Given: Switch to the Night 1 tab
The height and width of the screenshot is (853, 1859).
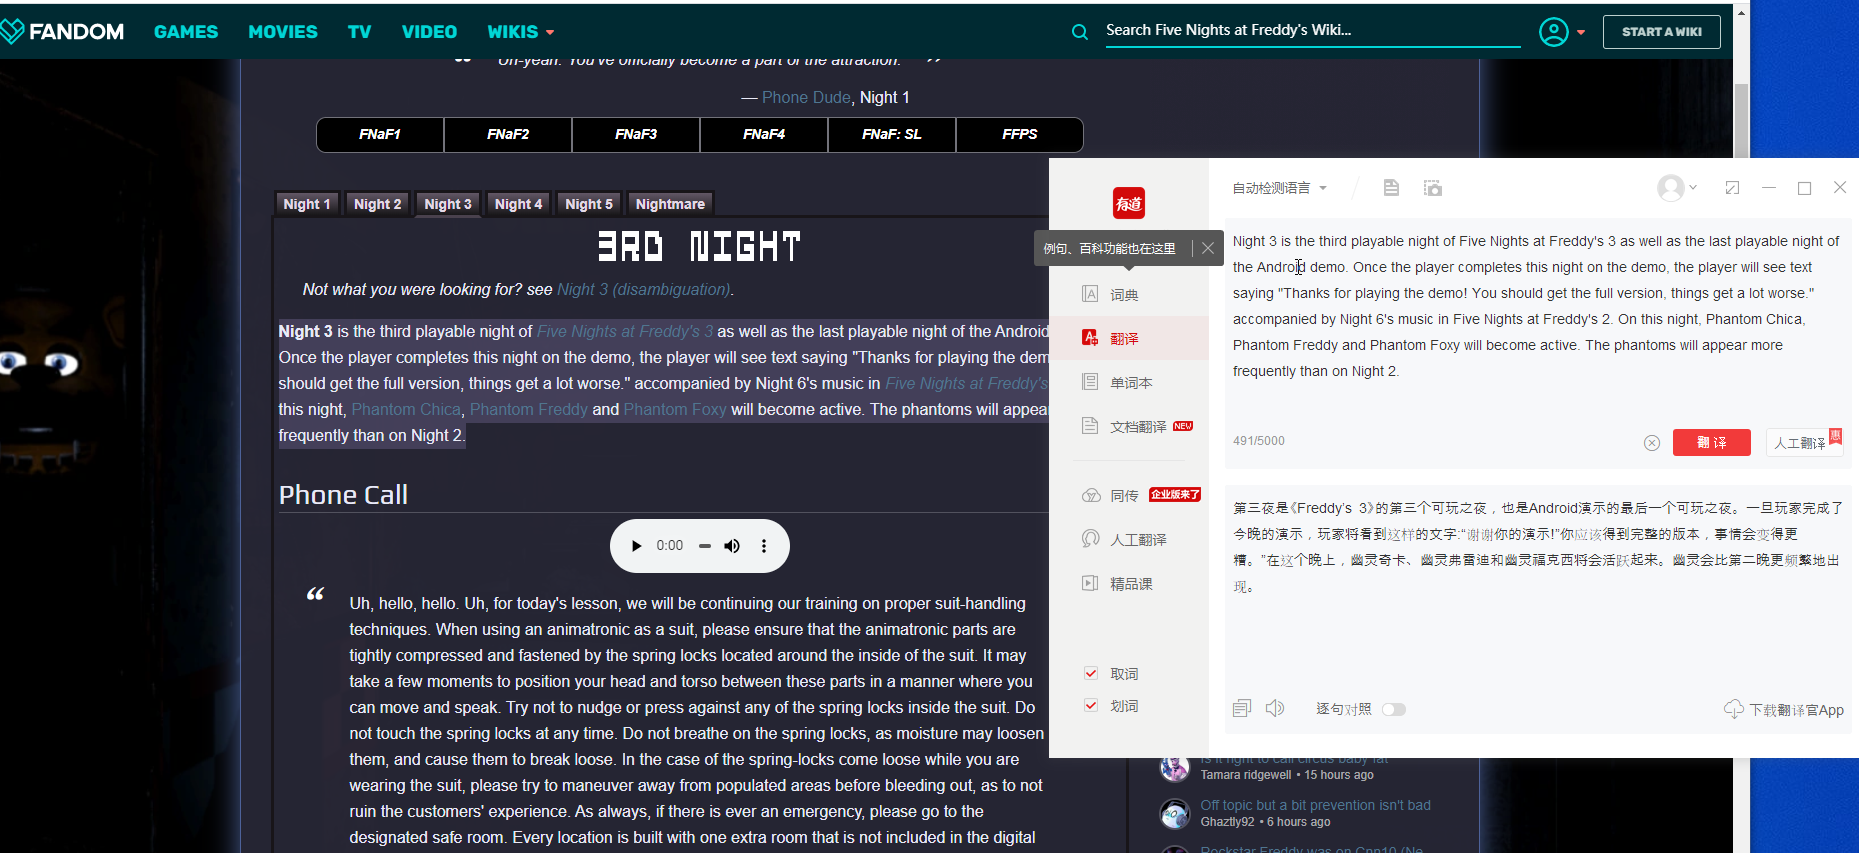Looking at the screenshot, I should [307, 204].
